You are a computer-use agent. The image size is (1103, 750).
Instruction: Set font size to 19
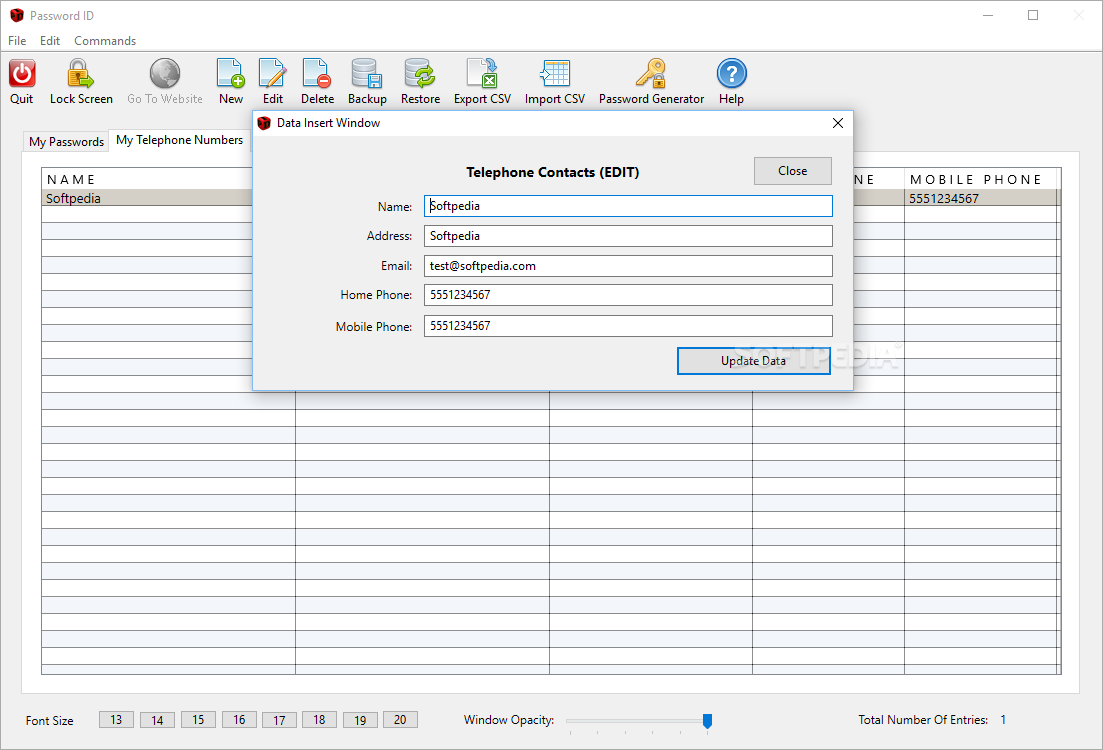360,720
